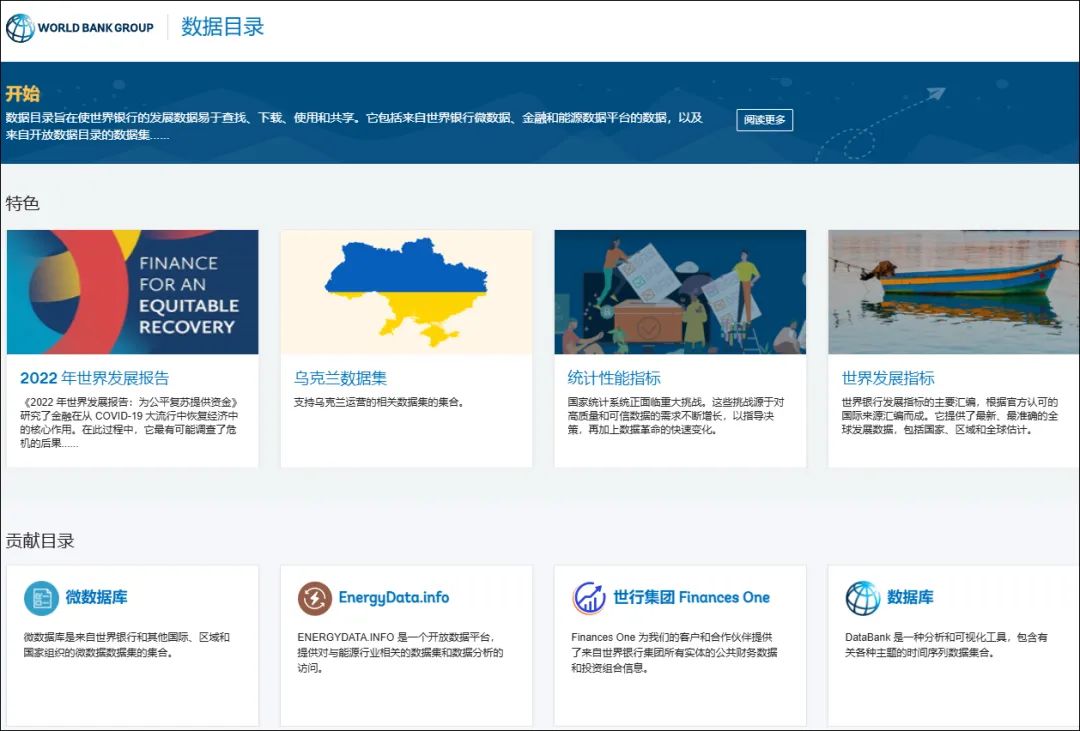Click the Ukraine flag map thumbnail
Screen dimensions: 1080x731
point(406,291)
